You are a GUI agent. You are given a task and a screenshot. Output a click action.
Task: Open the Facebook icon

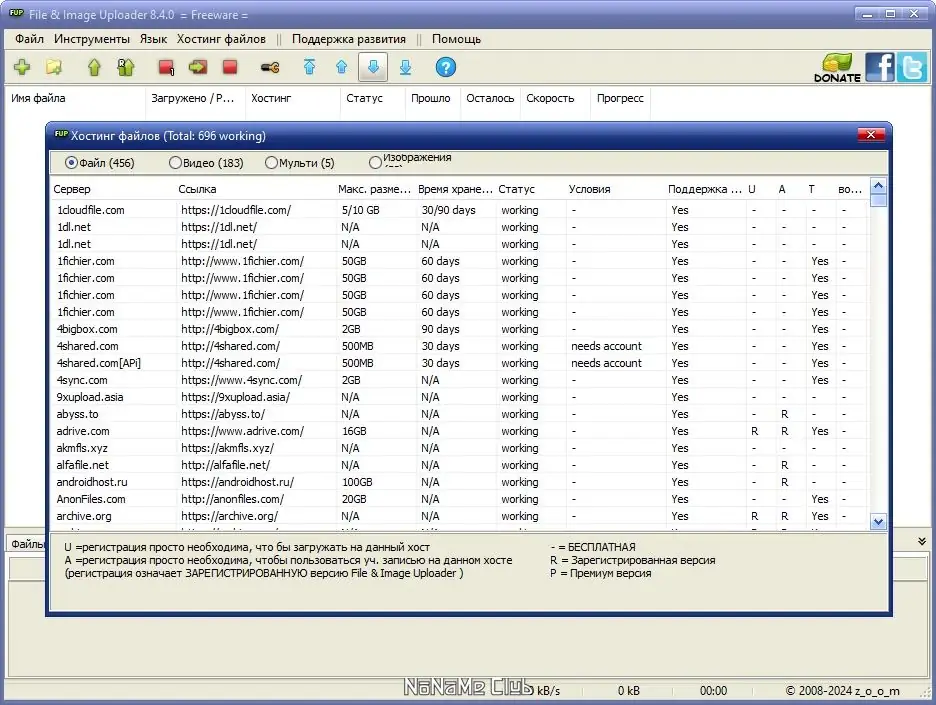coord(880,67)
